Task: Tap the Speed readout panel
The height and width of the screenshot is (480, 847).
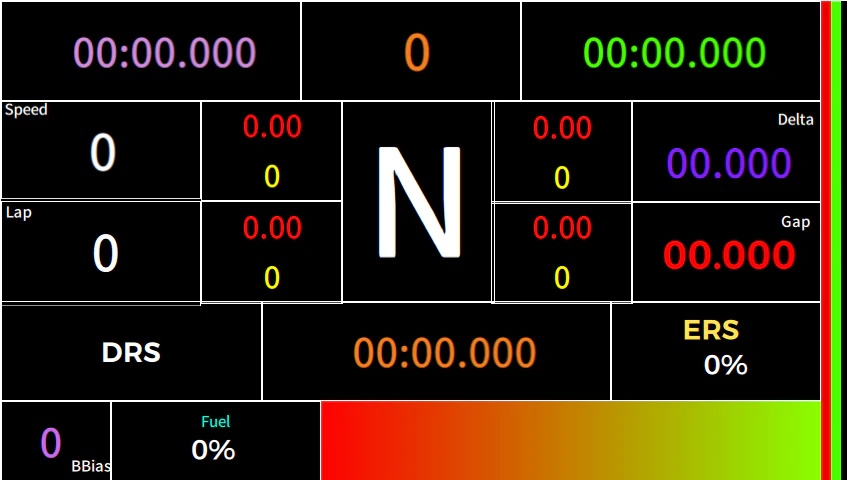Action: pos(102,152)
